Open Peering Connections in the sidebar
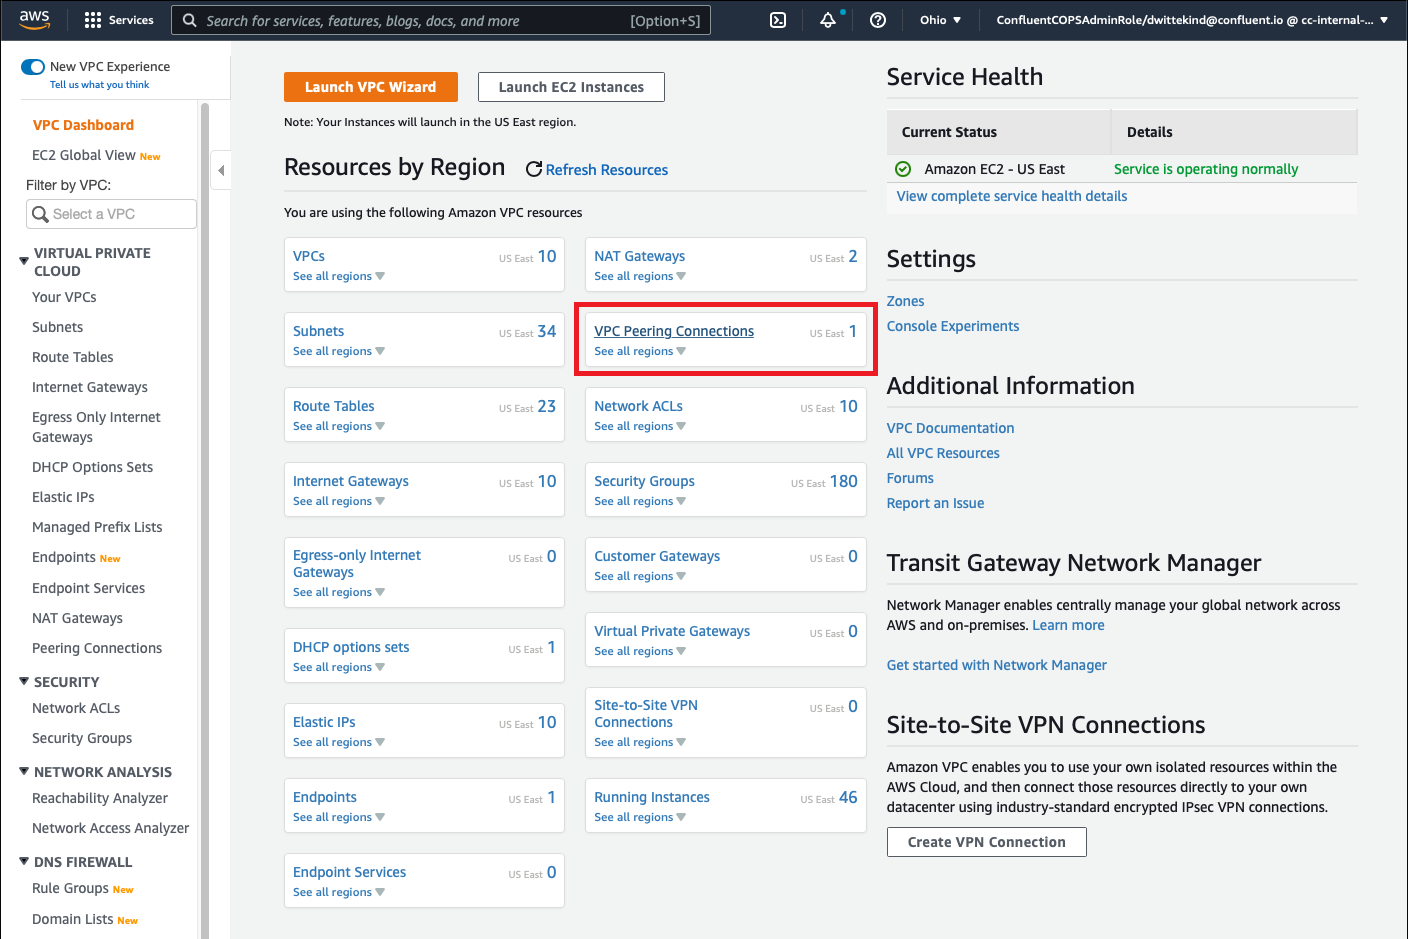 pyautogui.click(x=97, y=648)
